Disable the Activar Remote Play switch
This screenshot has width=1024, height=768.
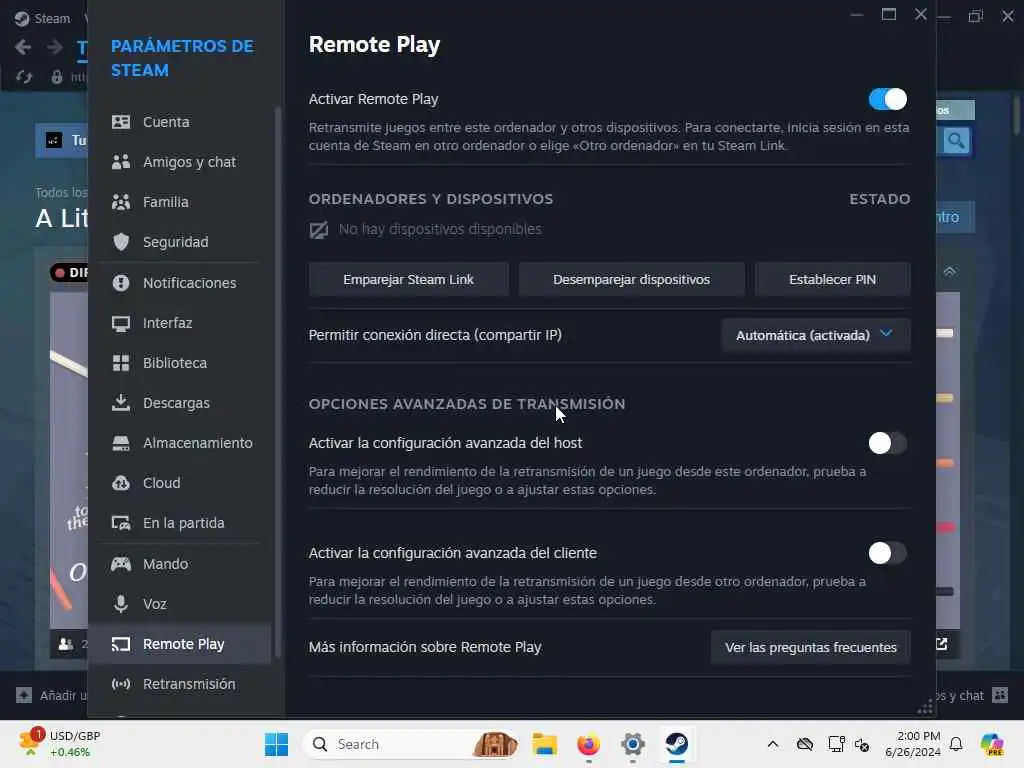(x=888, y=99)
